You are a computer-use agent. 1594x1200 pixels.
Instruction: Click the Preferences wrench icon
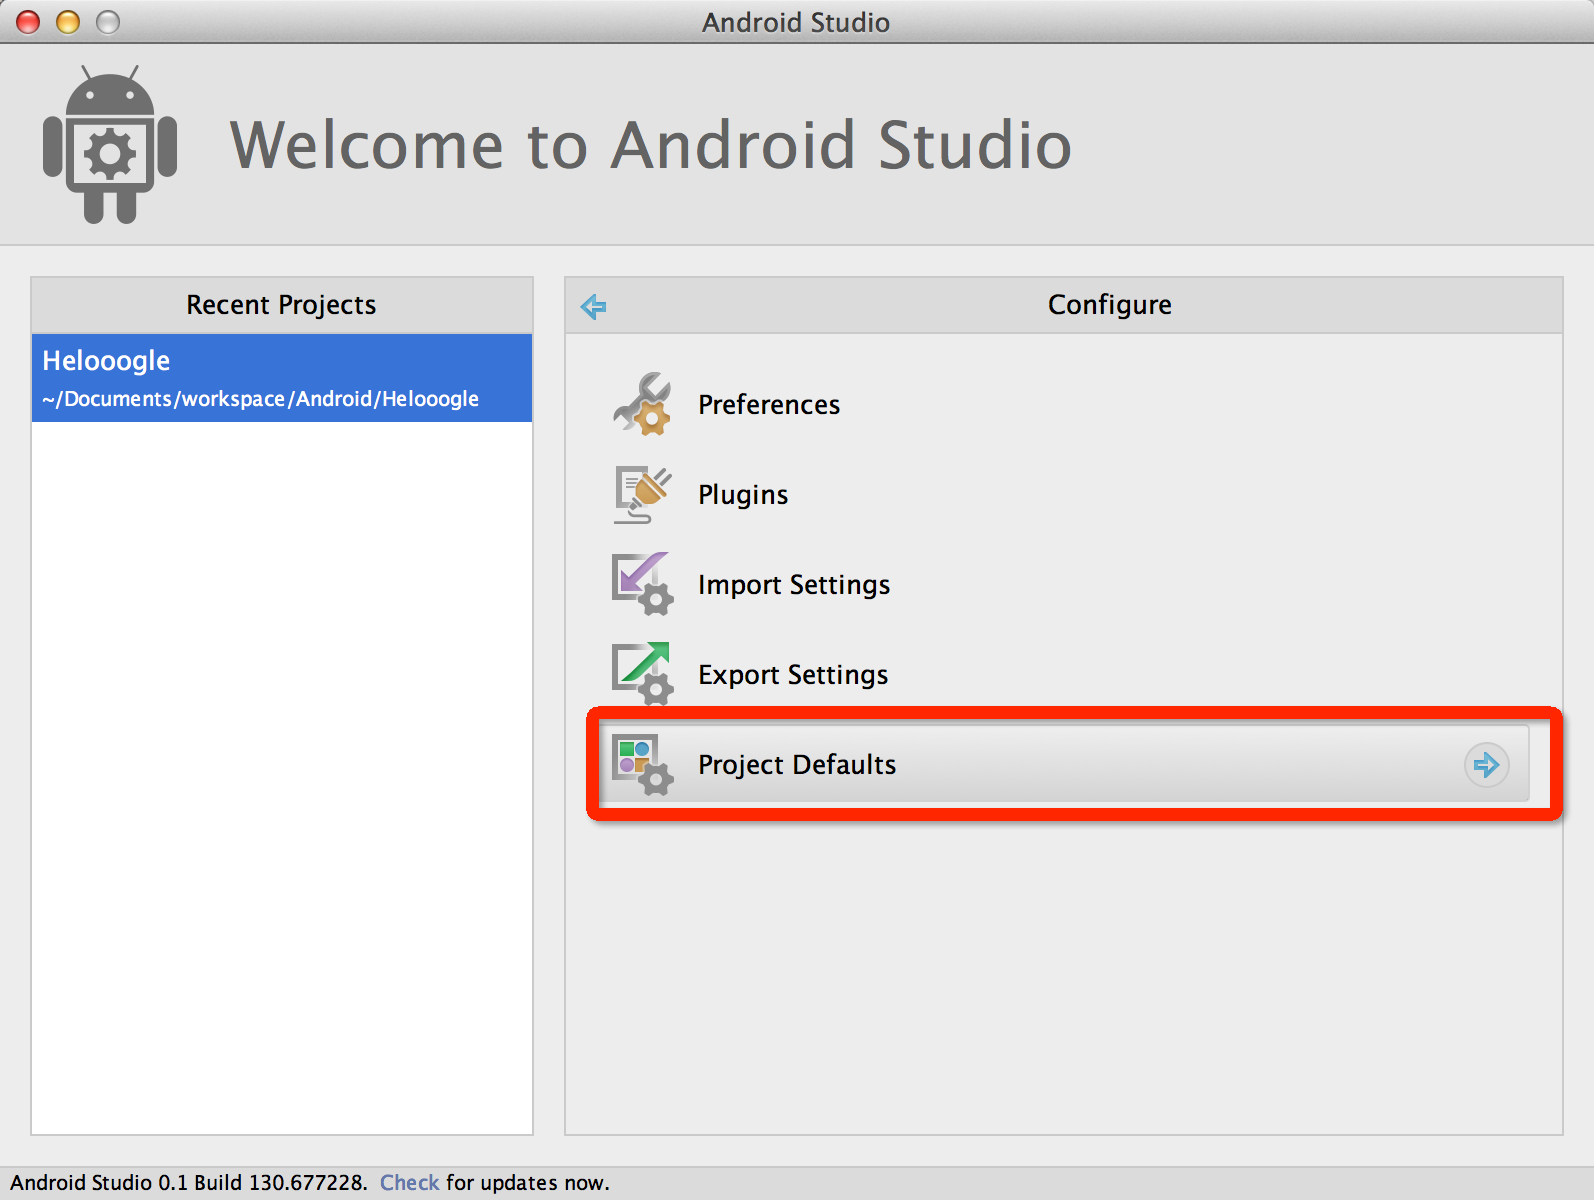(642, 404)
